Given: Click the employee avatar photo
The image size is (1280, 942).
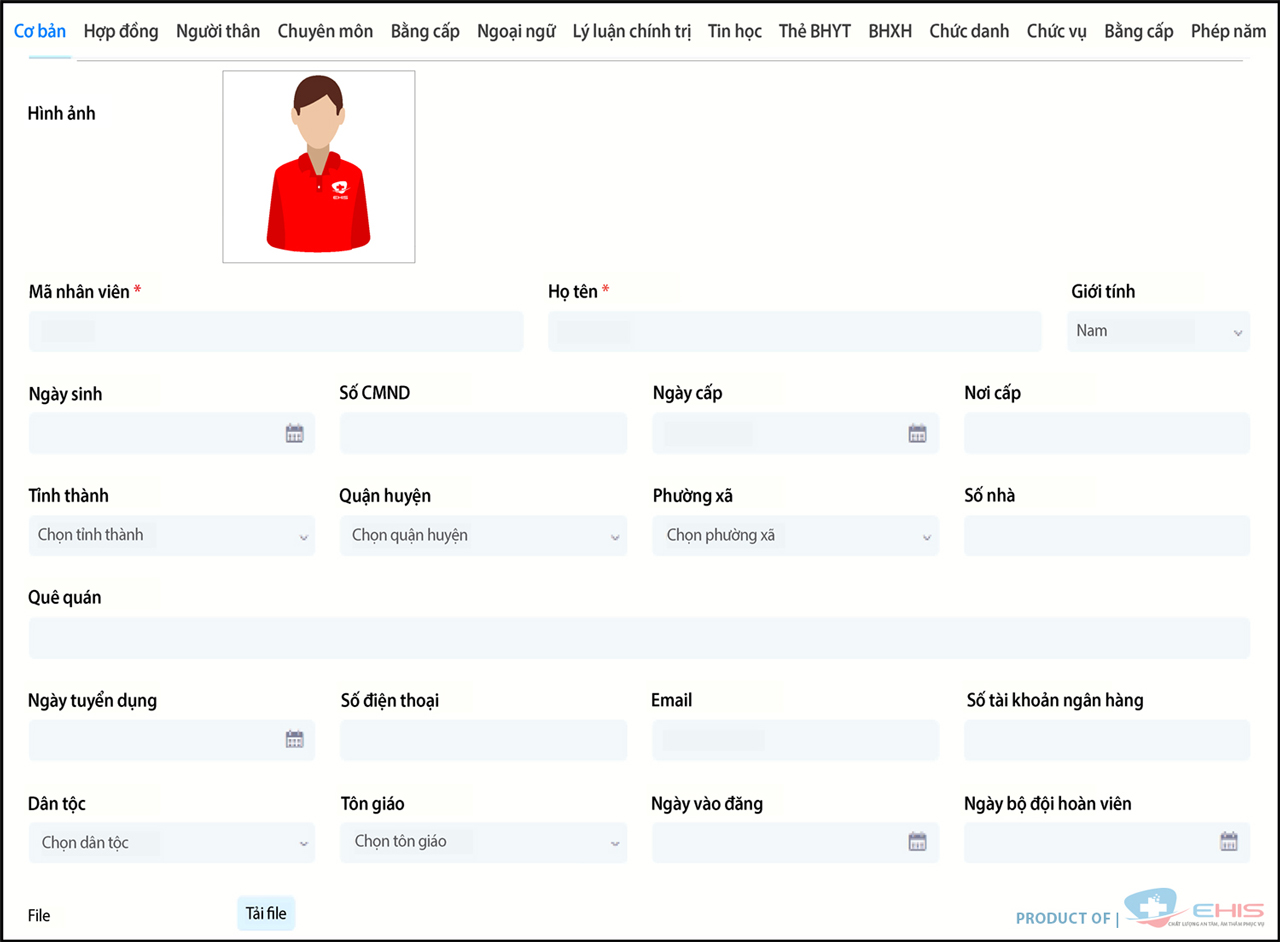Looking at the screenshot, I should click(318, 167).
